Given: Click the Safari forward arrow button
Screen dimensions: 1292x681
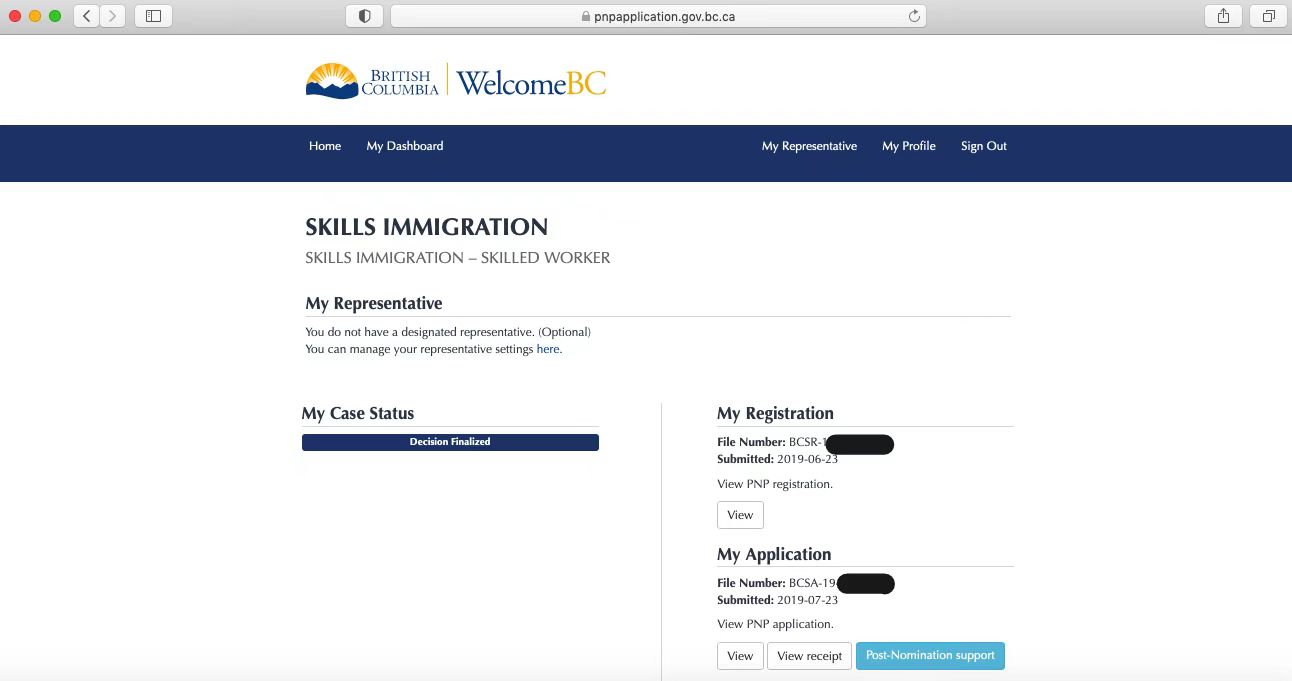Looking at the screenshot, I should pyautogui.click(x=113, y=16).
